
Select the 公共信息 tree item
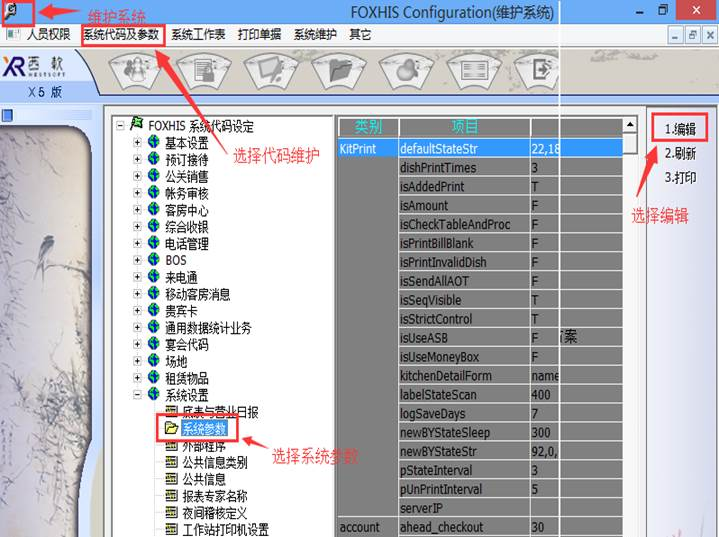point(204,479)
